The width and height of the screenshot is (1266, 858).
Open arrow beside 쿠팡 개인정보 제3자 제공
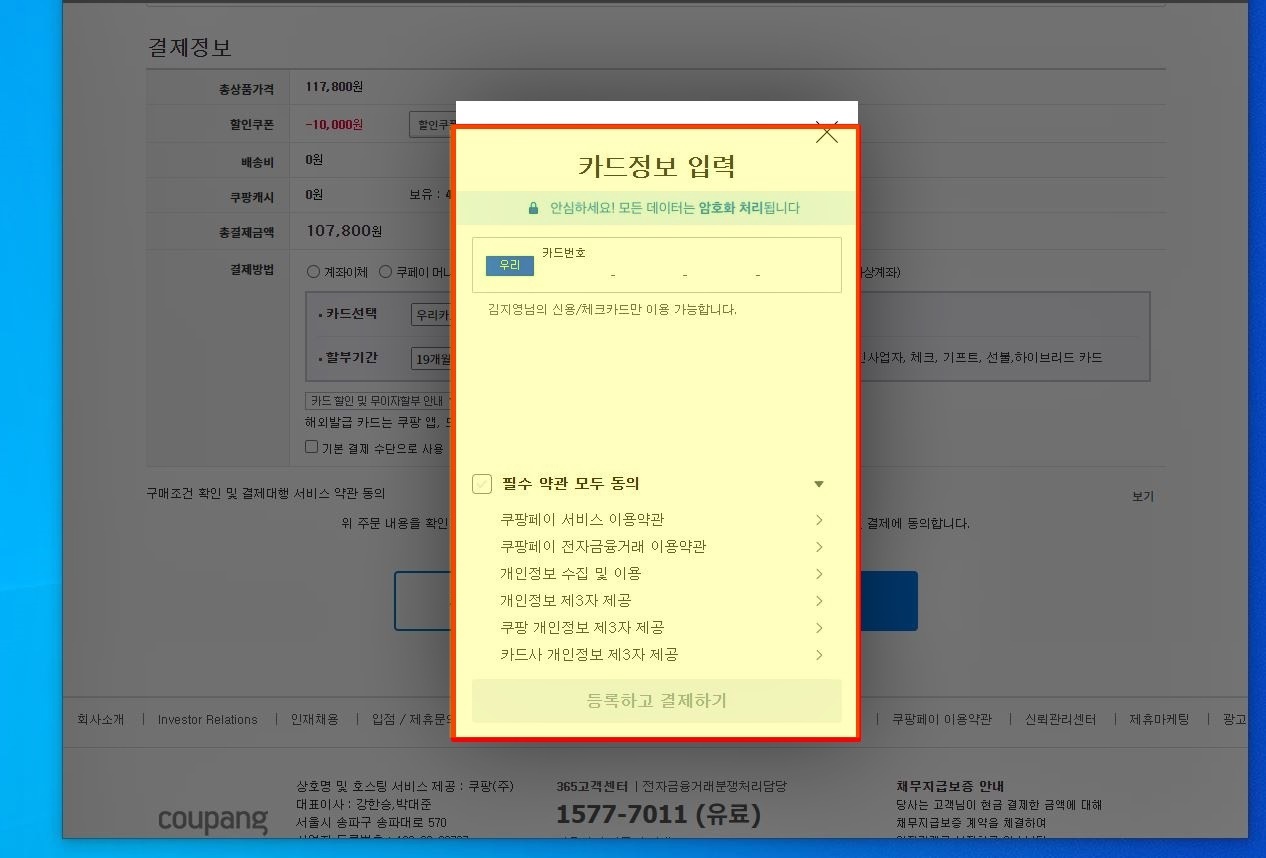(x=819, y=628)
